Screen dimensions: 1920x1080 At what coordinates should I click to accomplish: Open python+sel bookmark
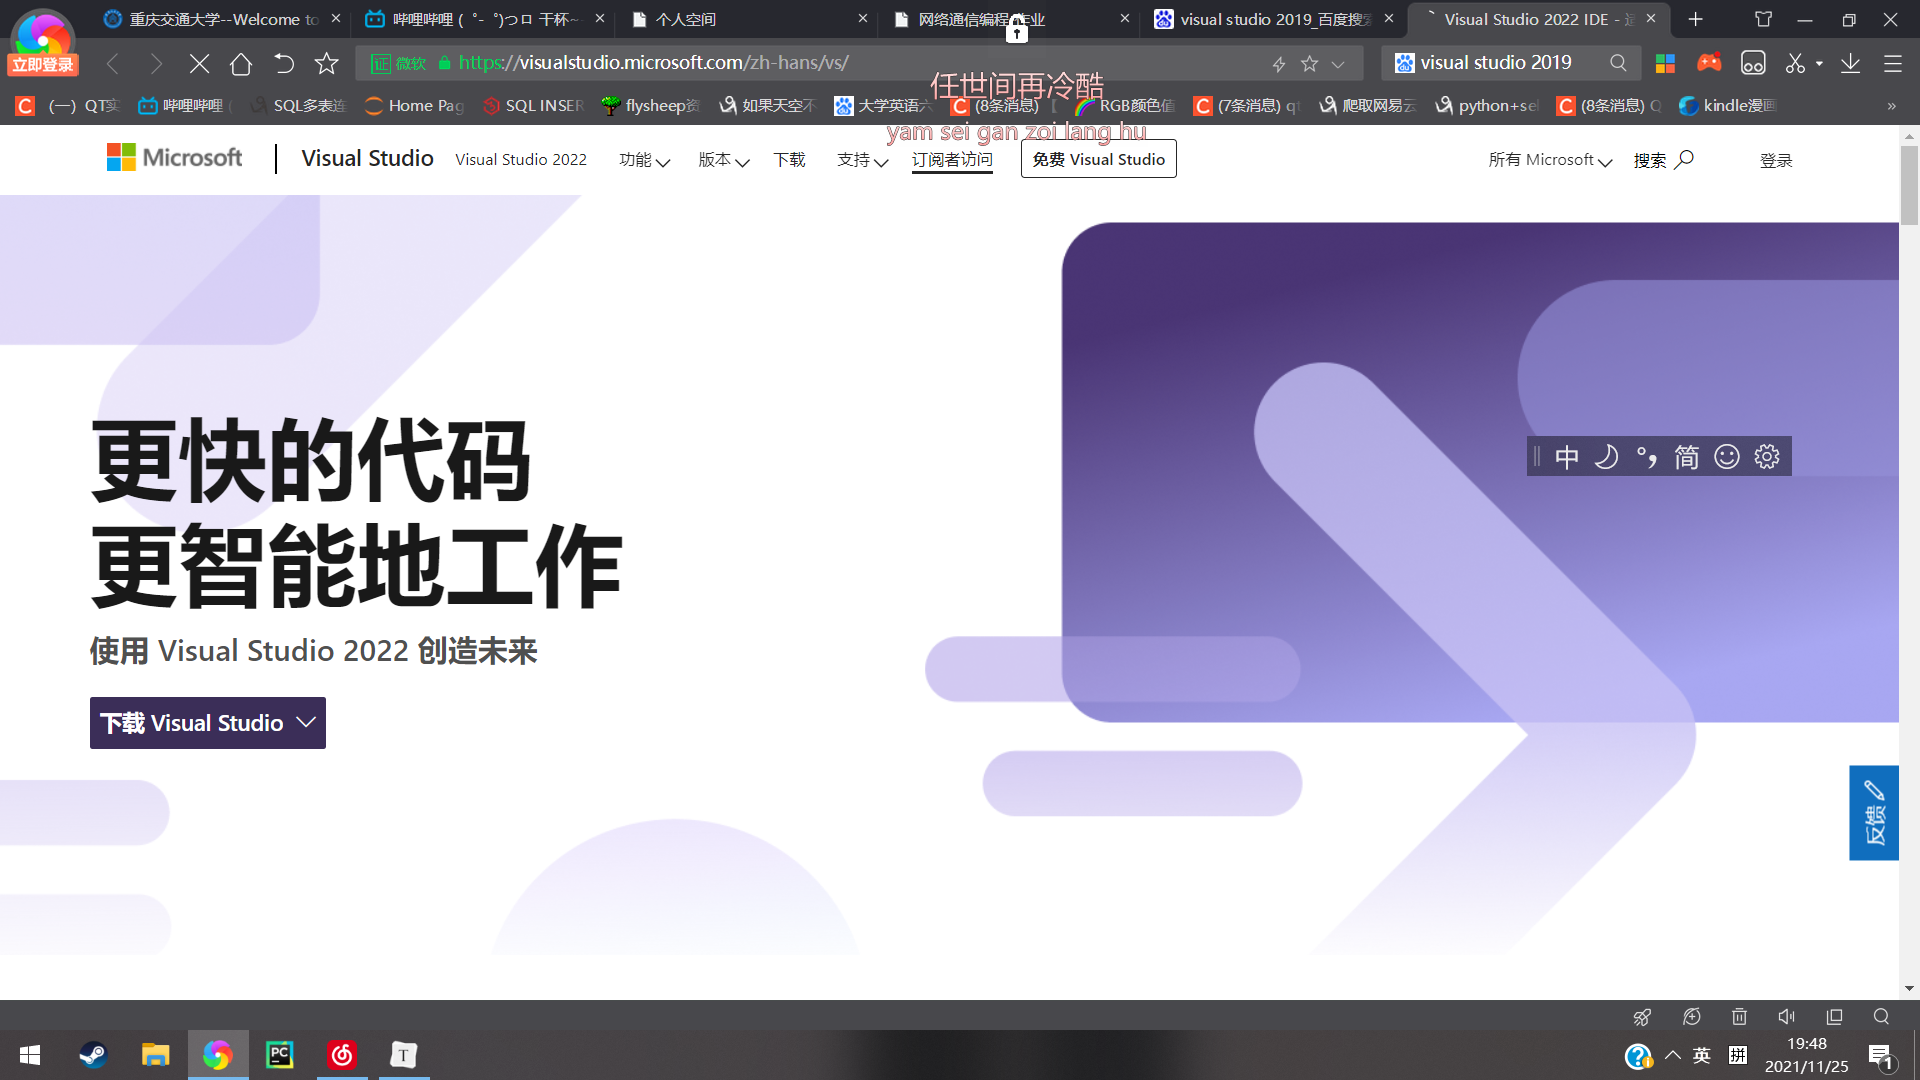click(1487, 105)
